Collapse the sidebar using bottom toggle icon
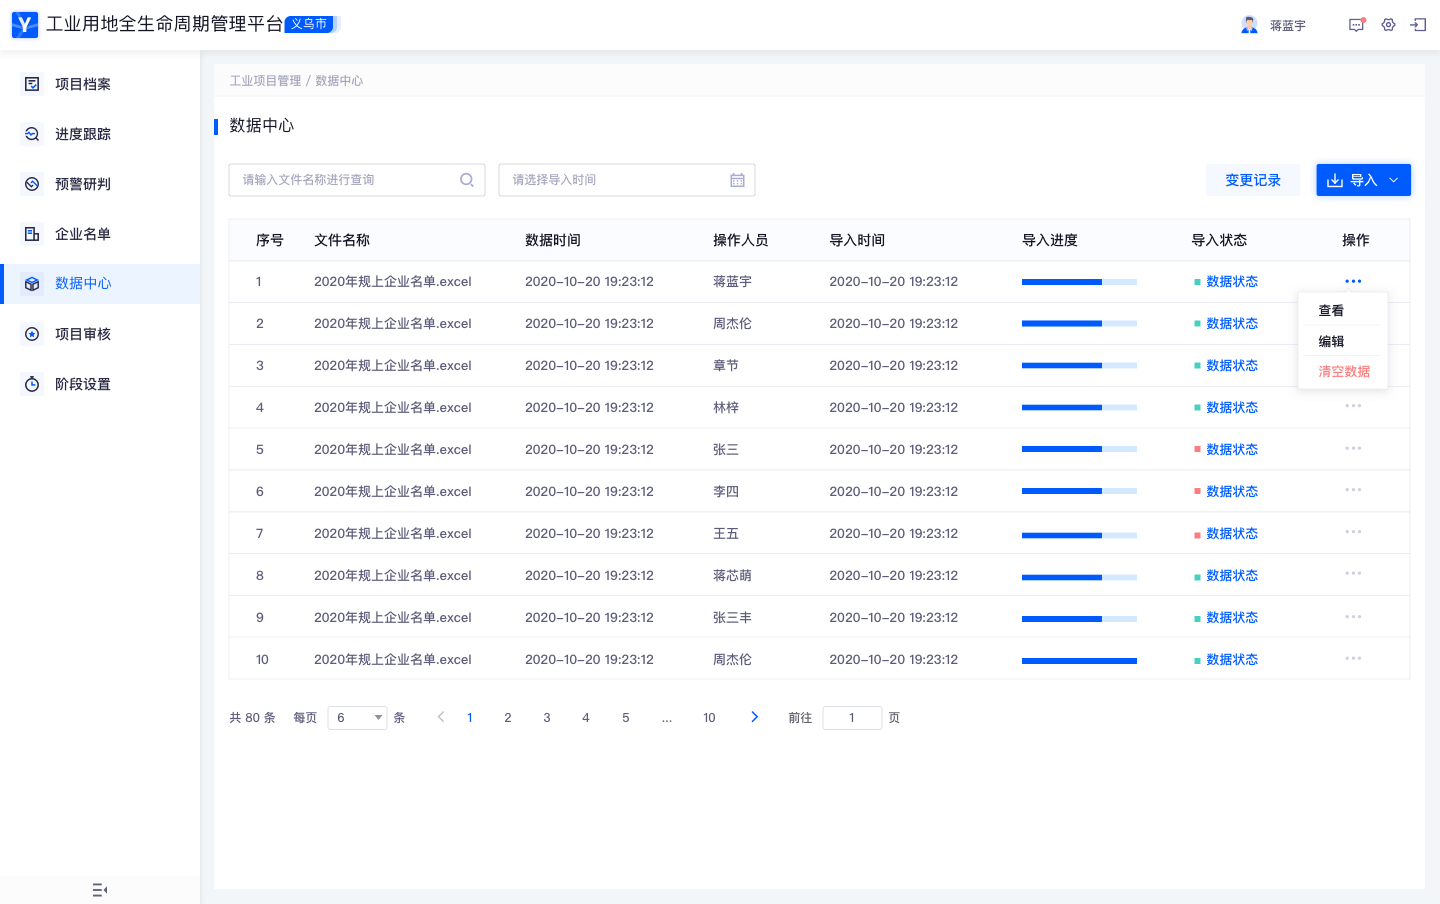The height and width of the screenshot is (904, 1440). pos(99,889)
